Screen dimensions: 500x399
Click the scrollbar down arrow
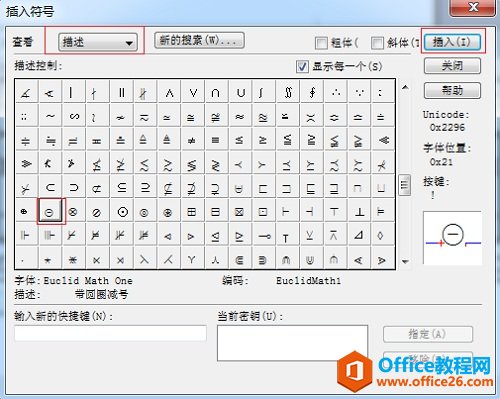(x=405, y=262)
